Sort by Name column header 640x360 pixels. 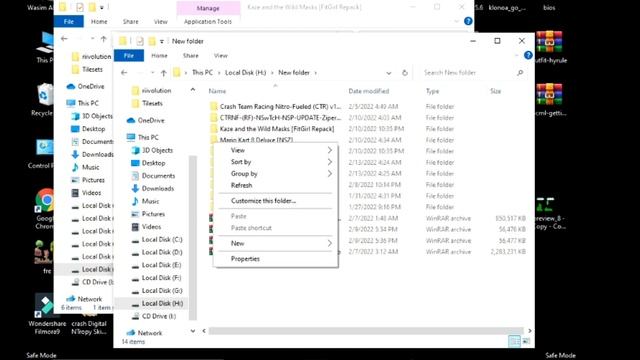[x=217, y=91]
